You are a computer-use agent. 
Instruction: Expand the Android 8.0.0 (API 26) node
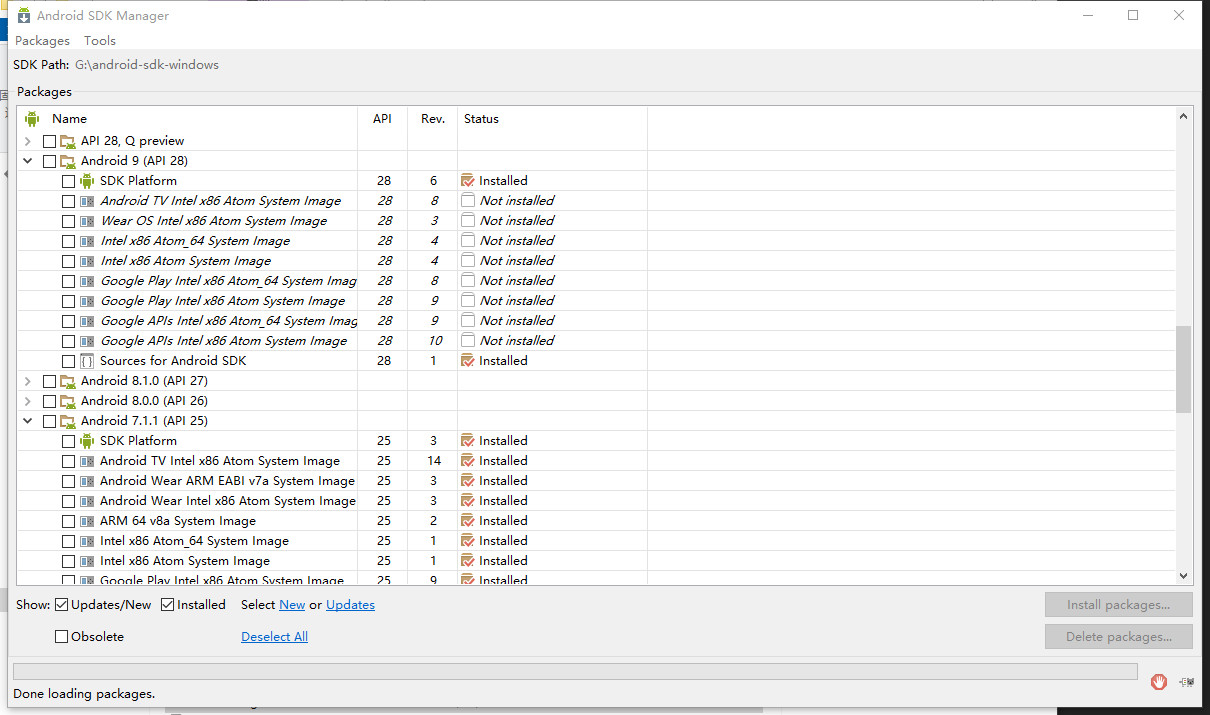pos(28,401)
